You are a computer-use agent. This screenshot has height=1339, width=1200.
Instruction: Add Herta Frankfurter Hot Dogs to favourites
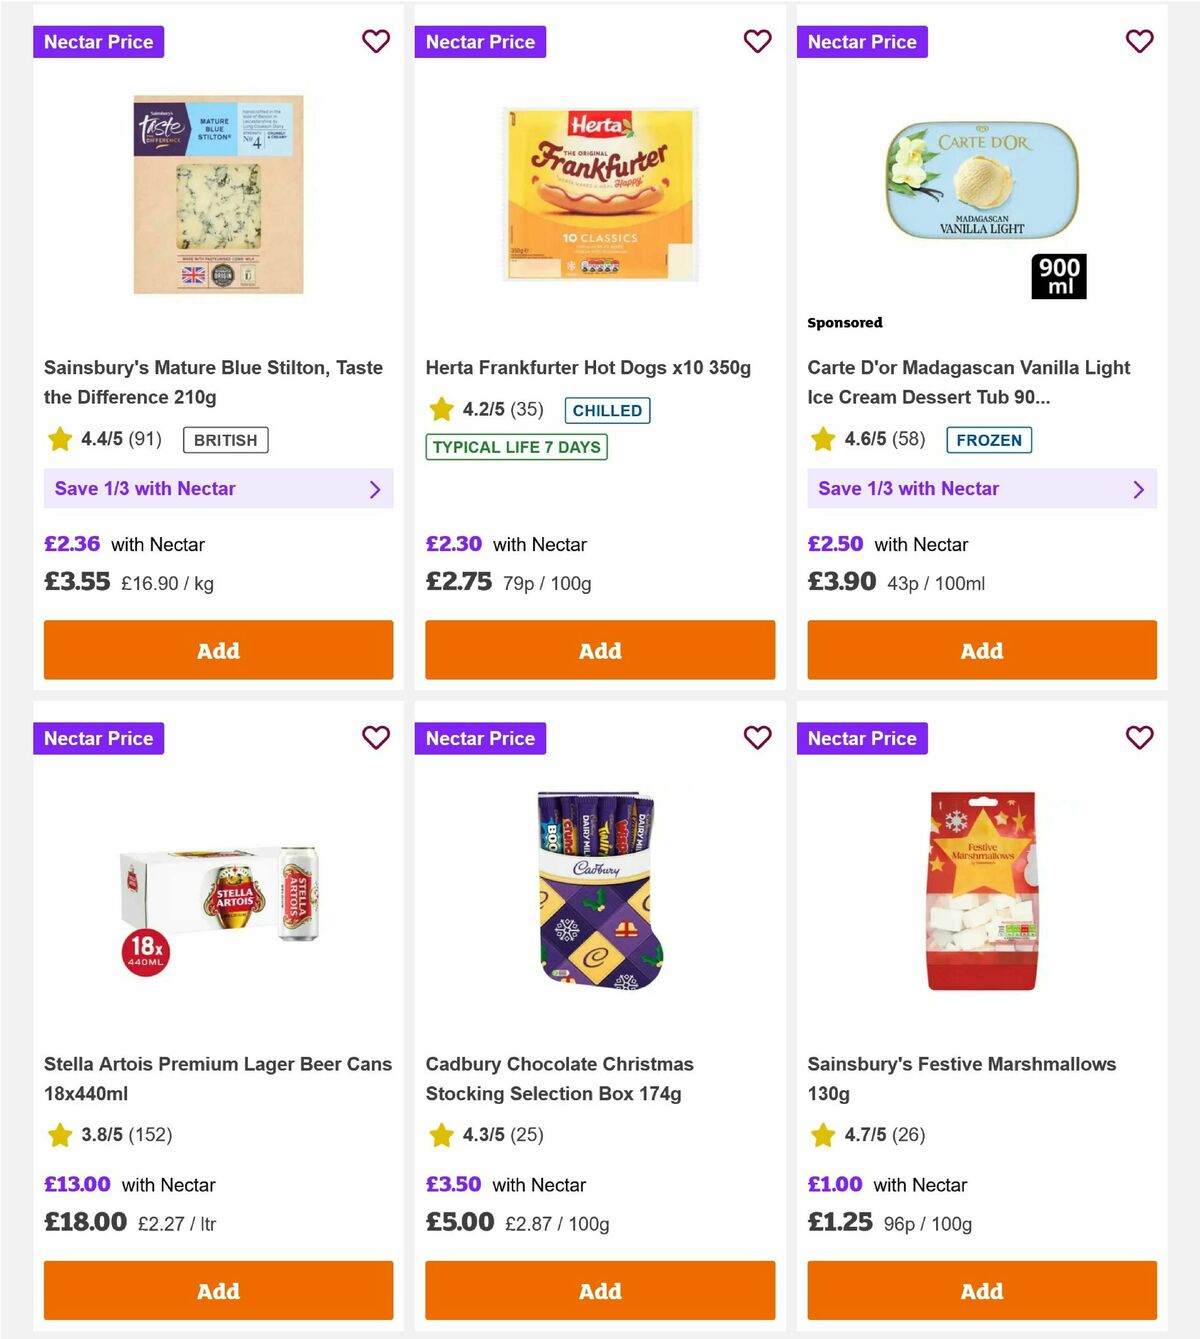758,41
